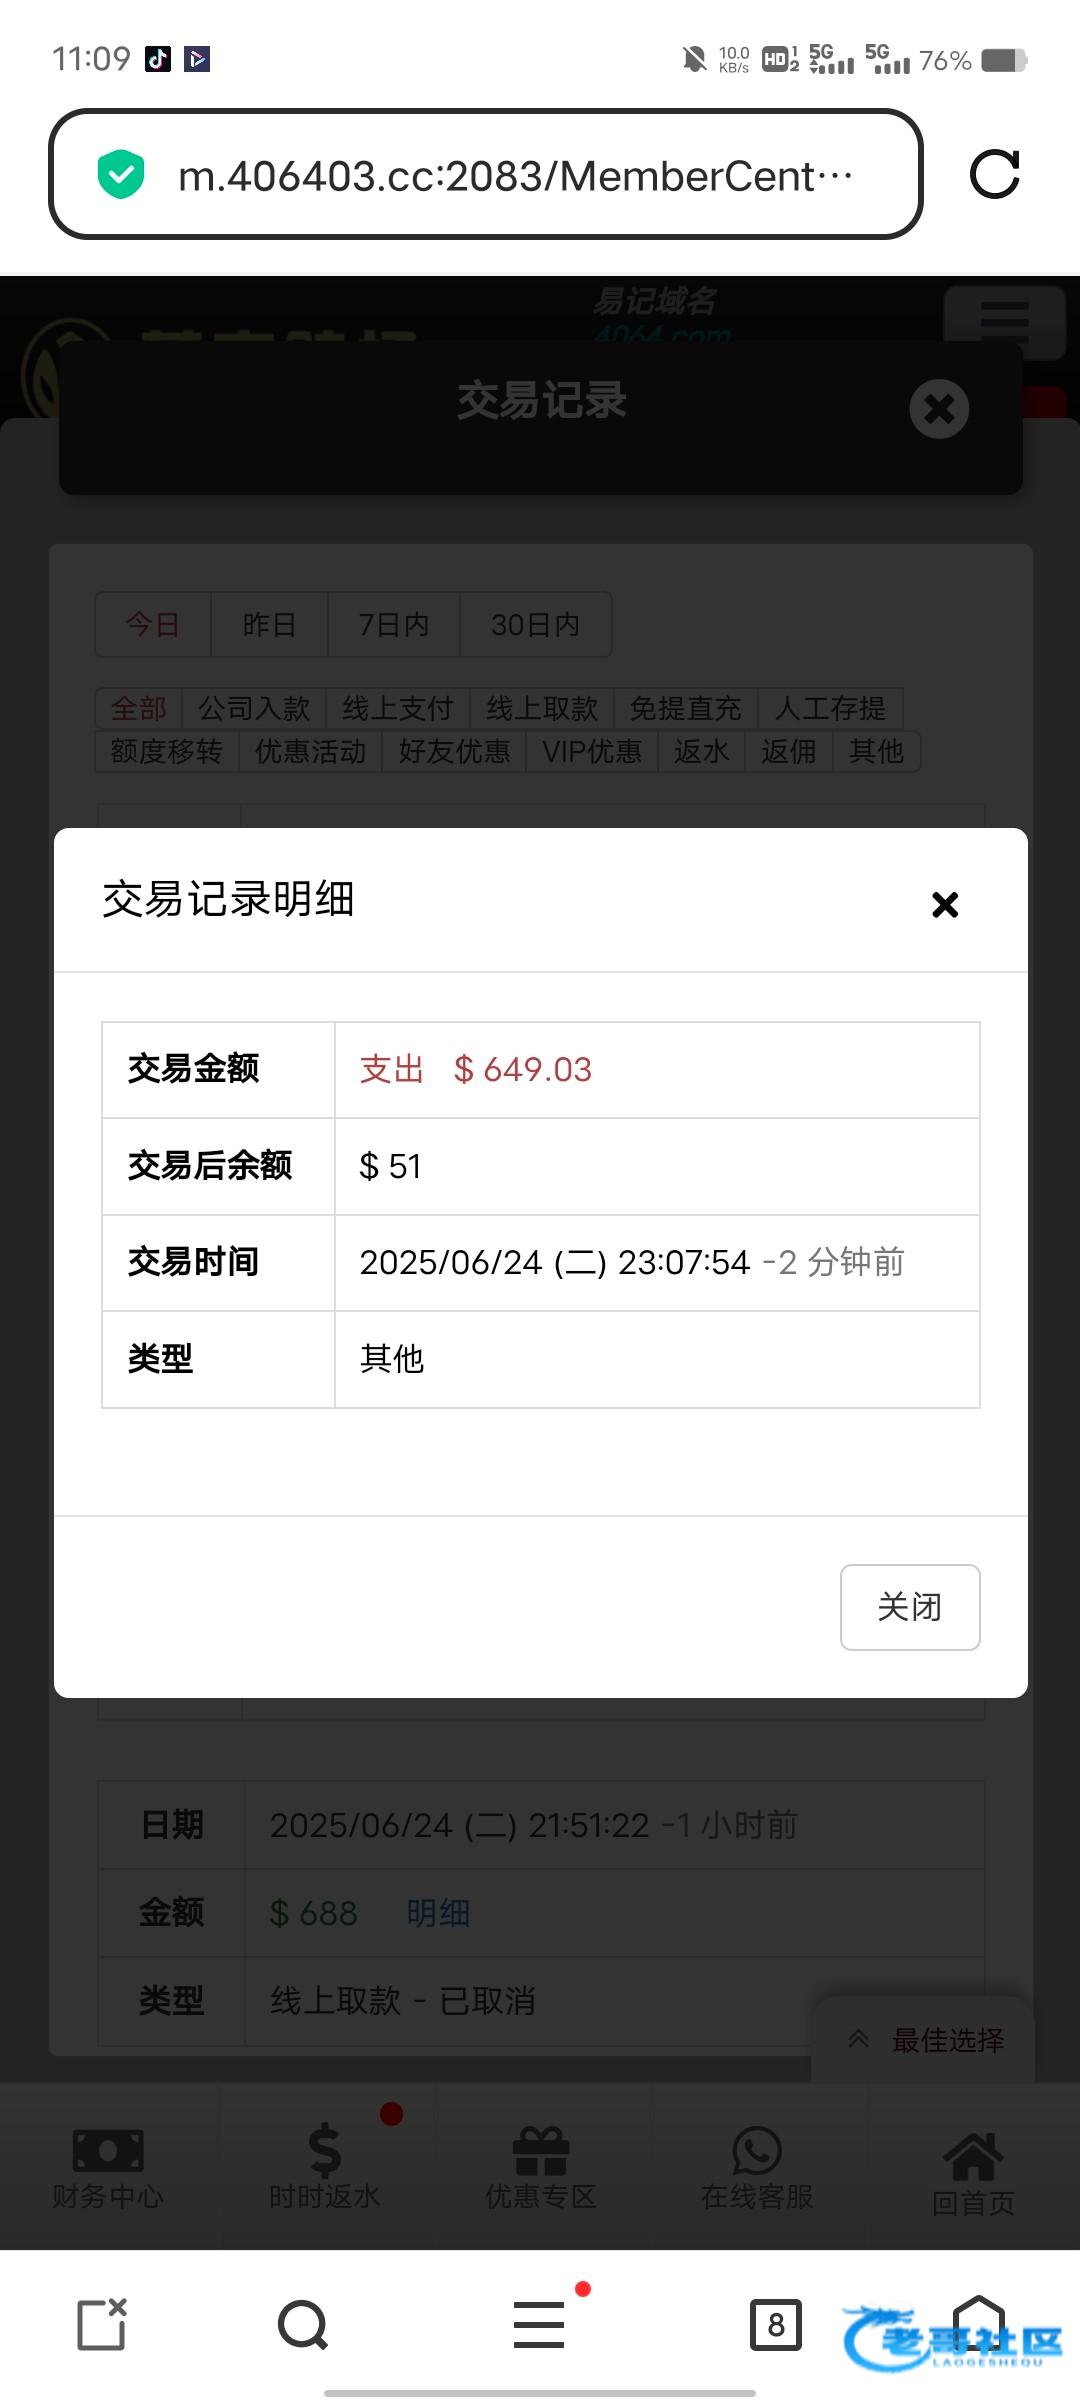Filter records by 返水
This screenshot has height=2400, width=1080.
(701, 751)
